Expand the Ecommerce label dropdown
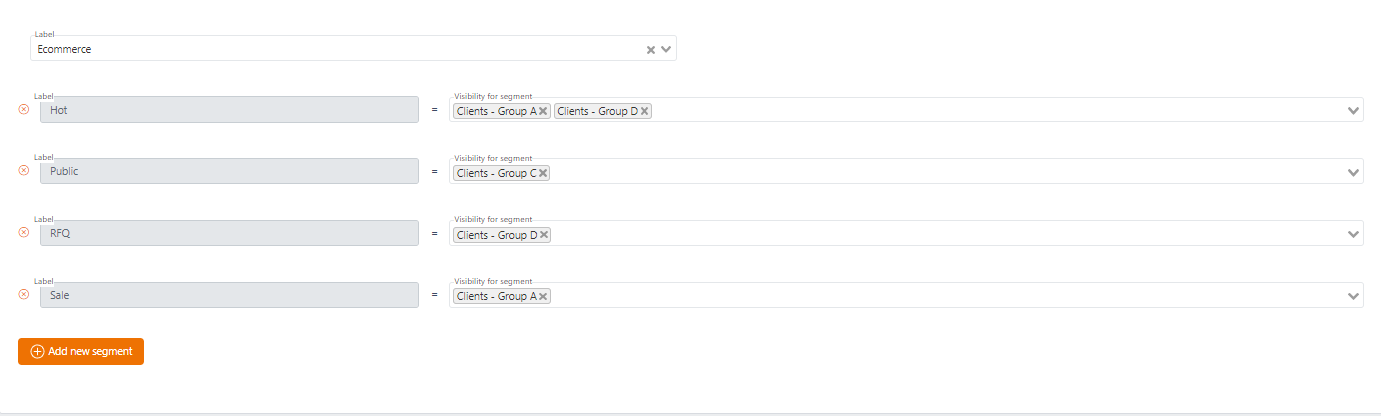The width and height of the screenshot is (1381, 416). (666, 49)
